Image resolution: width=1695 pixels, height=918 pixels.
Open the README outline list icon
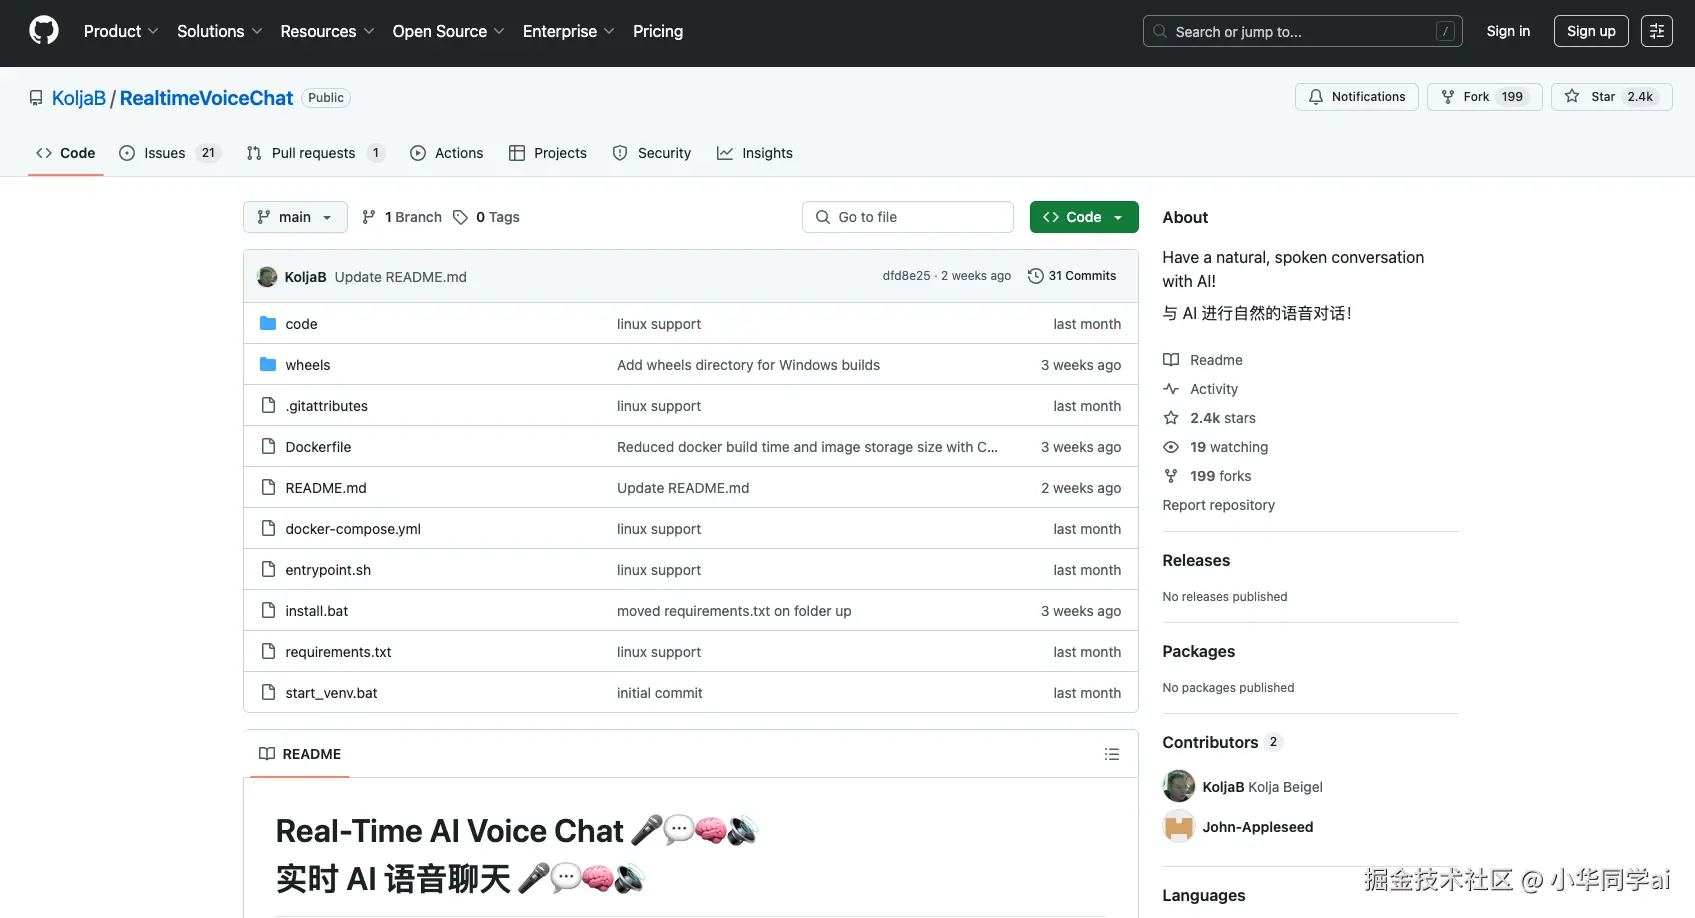1112,754
